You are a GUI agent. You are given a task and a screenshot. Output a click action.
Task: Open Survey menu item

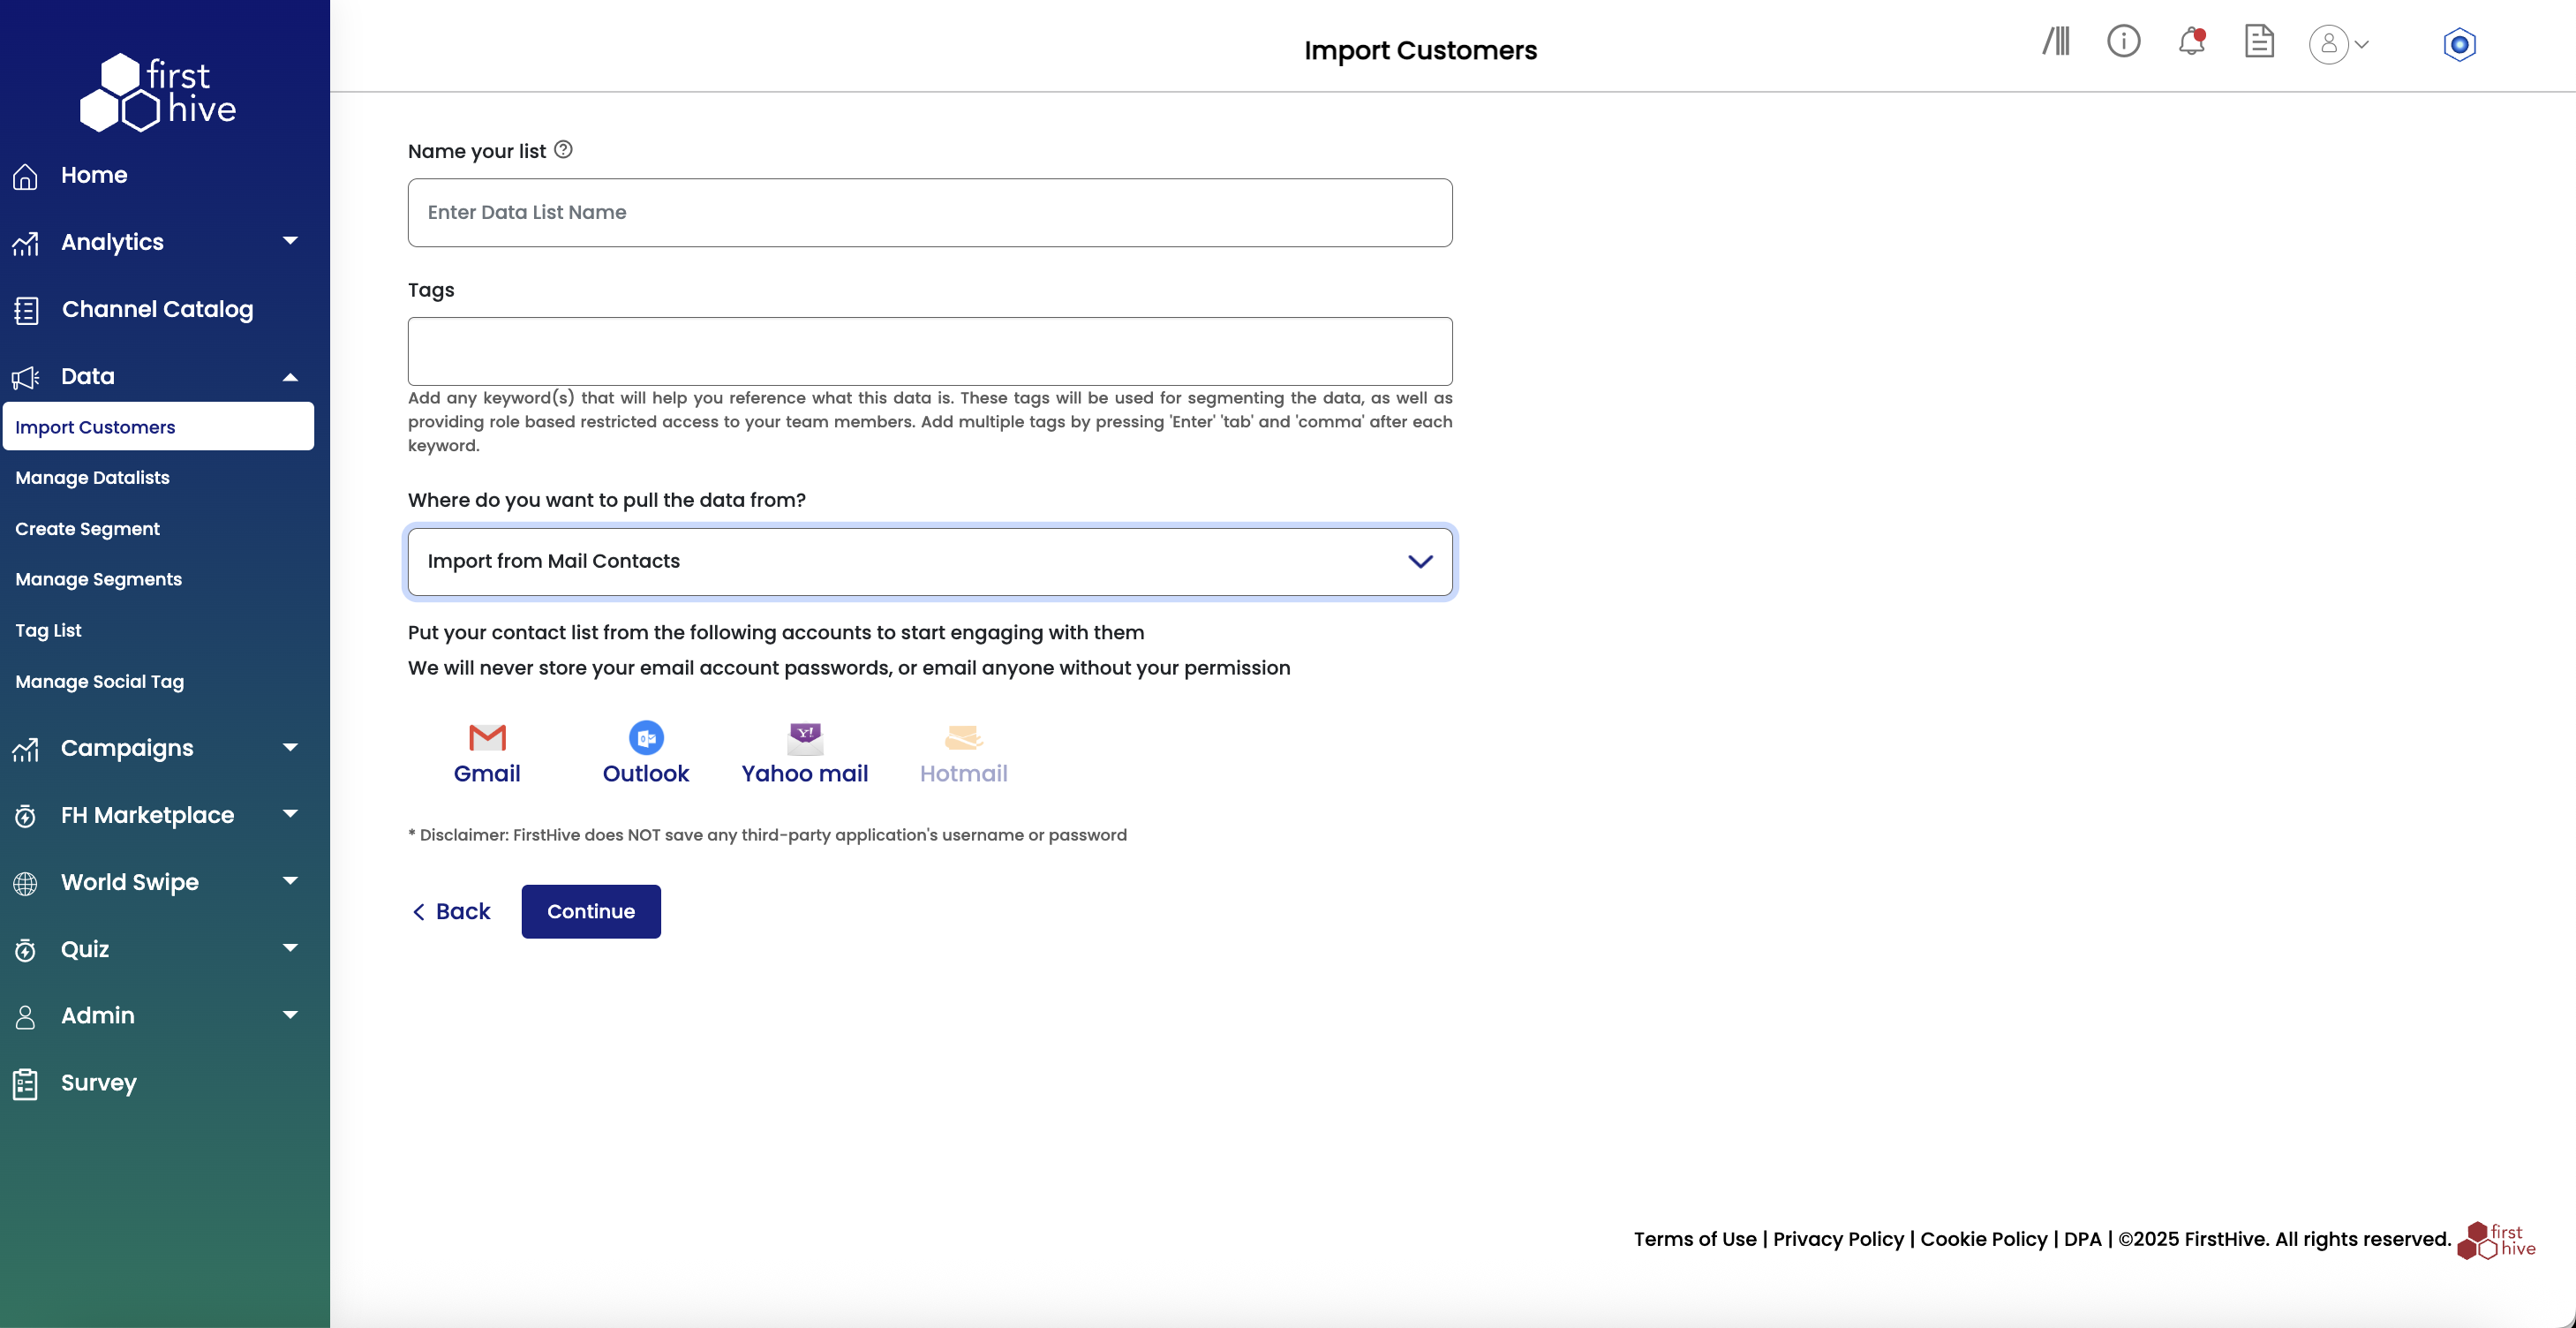click(98, 1084)
